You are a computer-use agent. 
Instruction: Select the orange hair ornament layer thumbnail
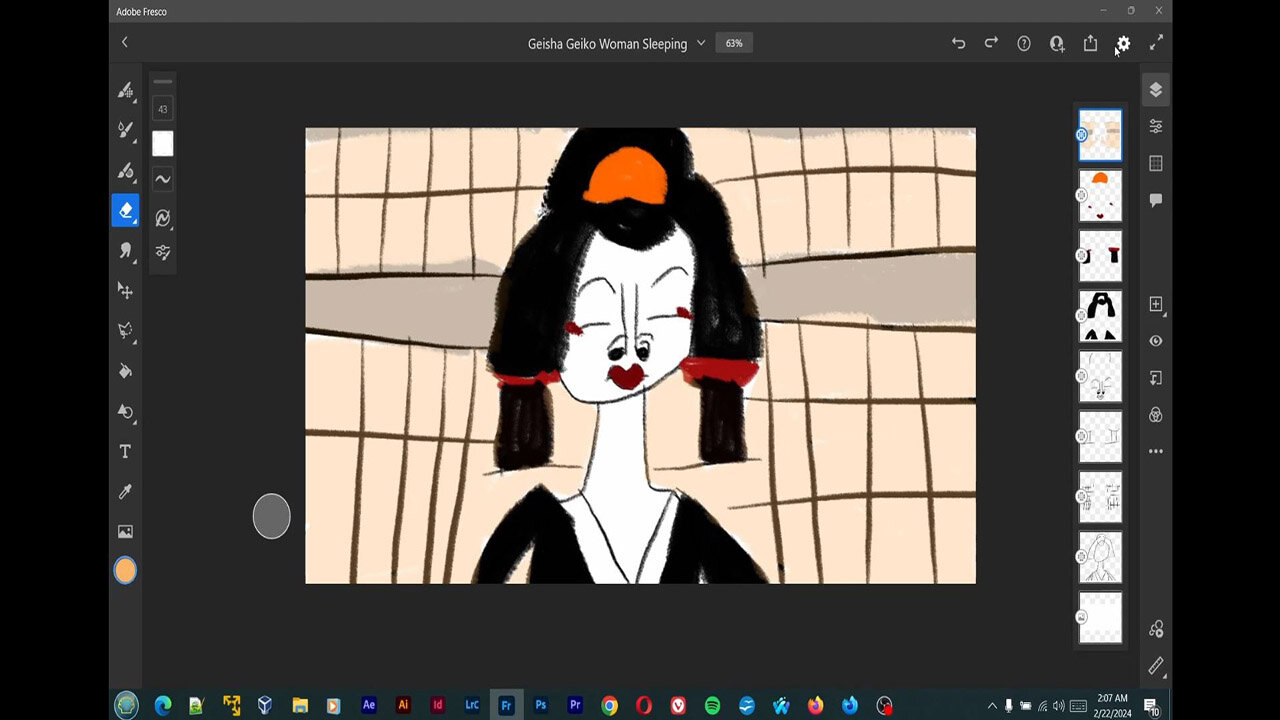(1100, 196)
